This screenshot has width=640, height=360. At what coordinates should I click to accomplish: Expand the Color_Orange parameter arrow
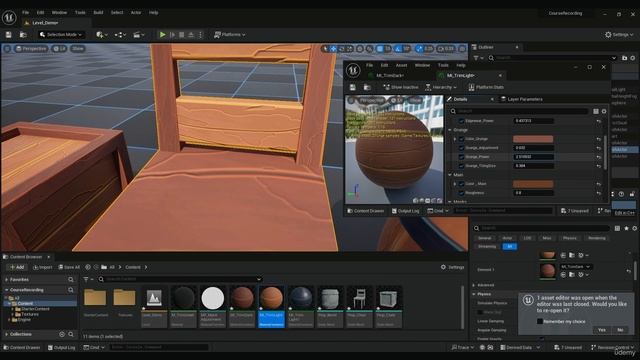point(455,139)
